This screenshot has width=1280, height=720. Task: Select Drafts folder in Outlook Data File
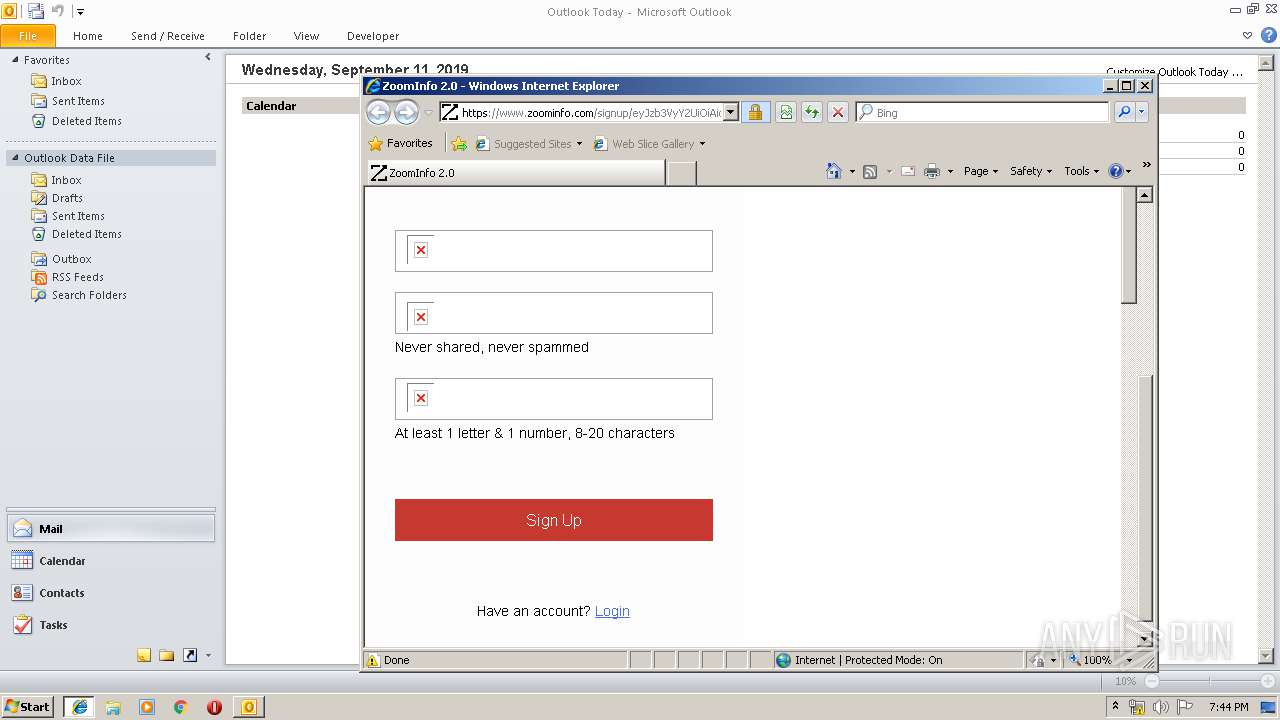click(67, 198)
